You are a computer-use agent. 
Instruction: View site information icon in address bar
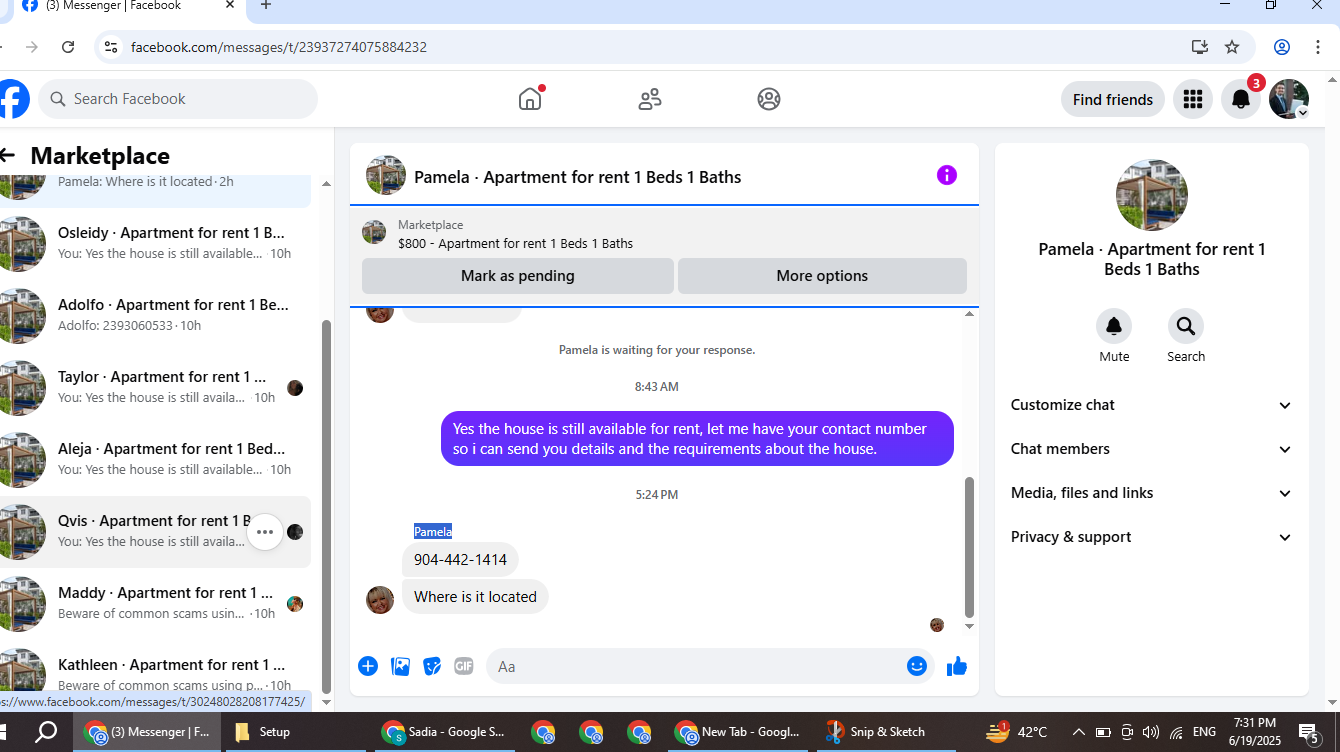coord(111,47)
